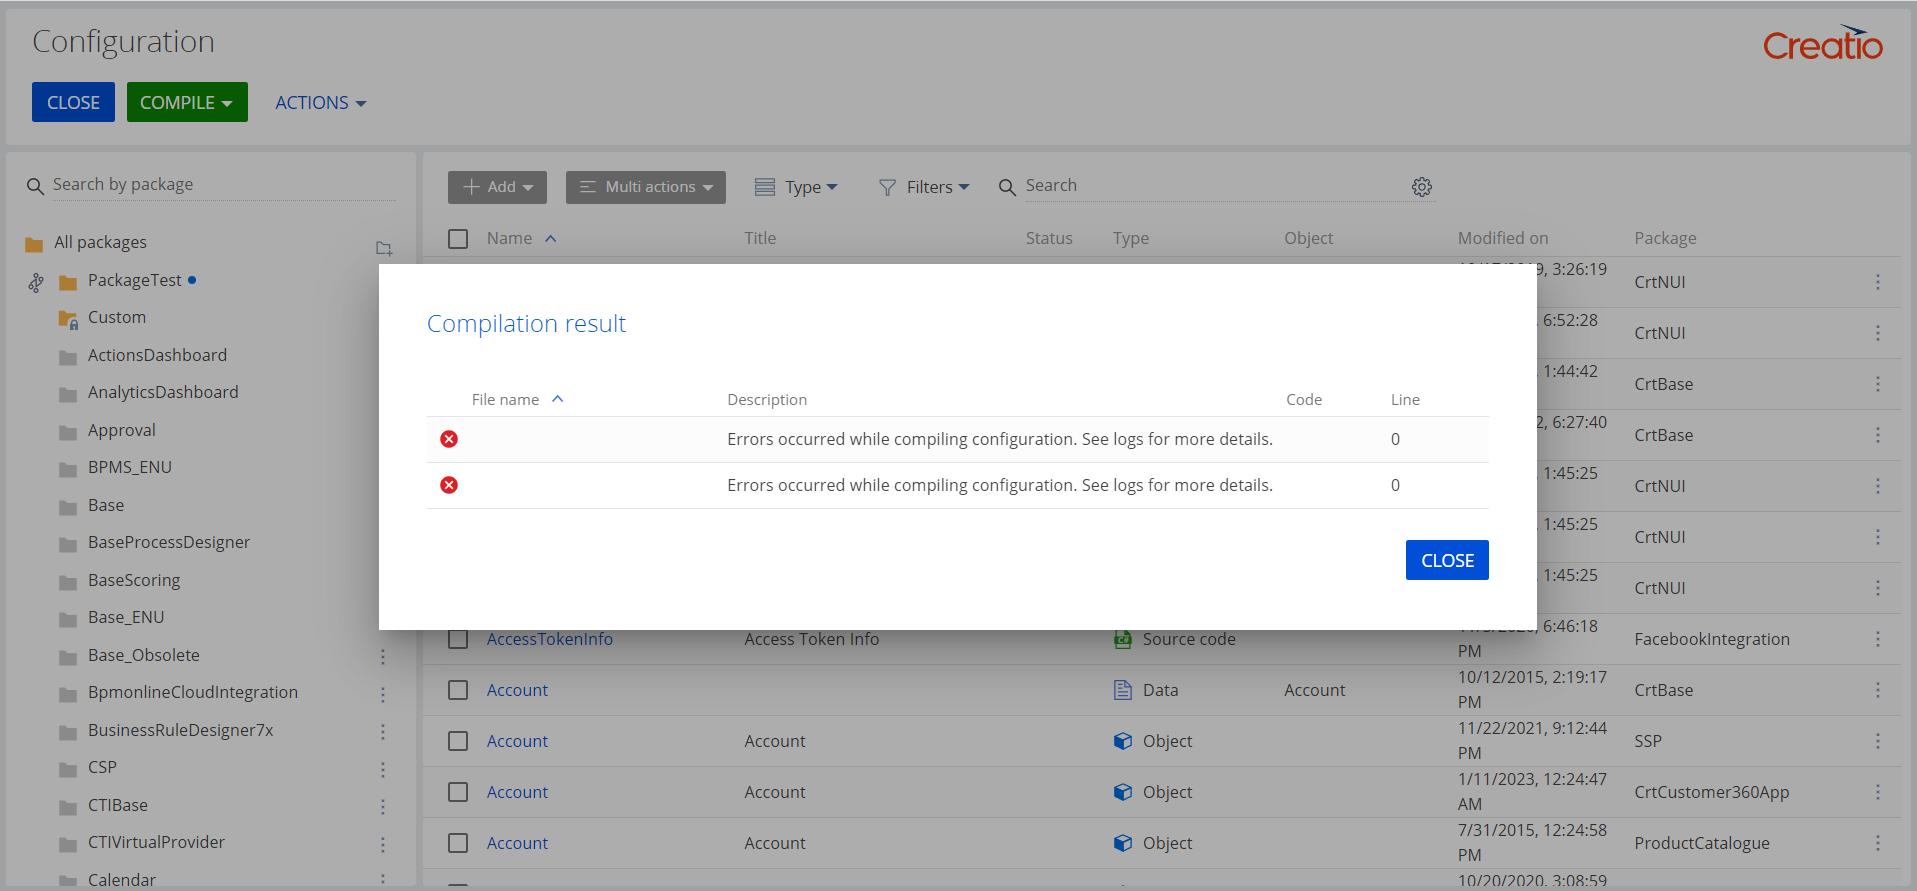Check the box for the SSP Account object
1917x891 pixels.
(x=458, y=741)
